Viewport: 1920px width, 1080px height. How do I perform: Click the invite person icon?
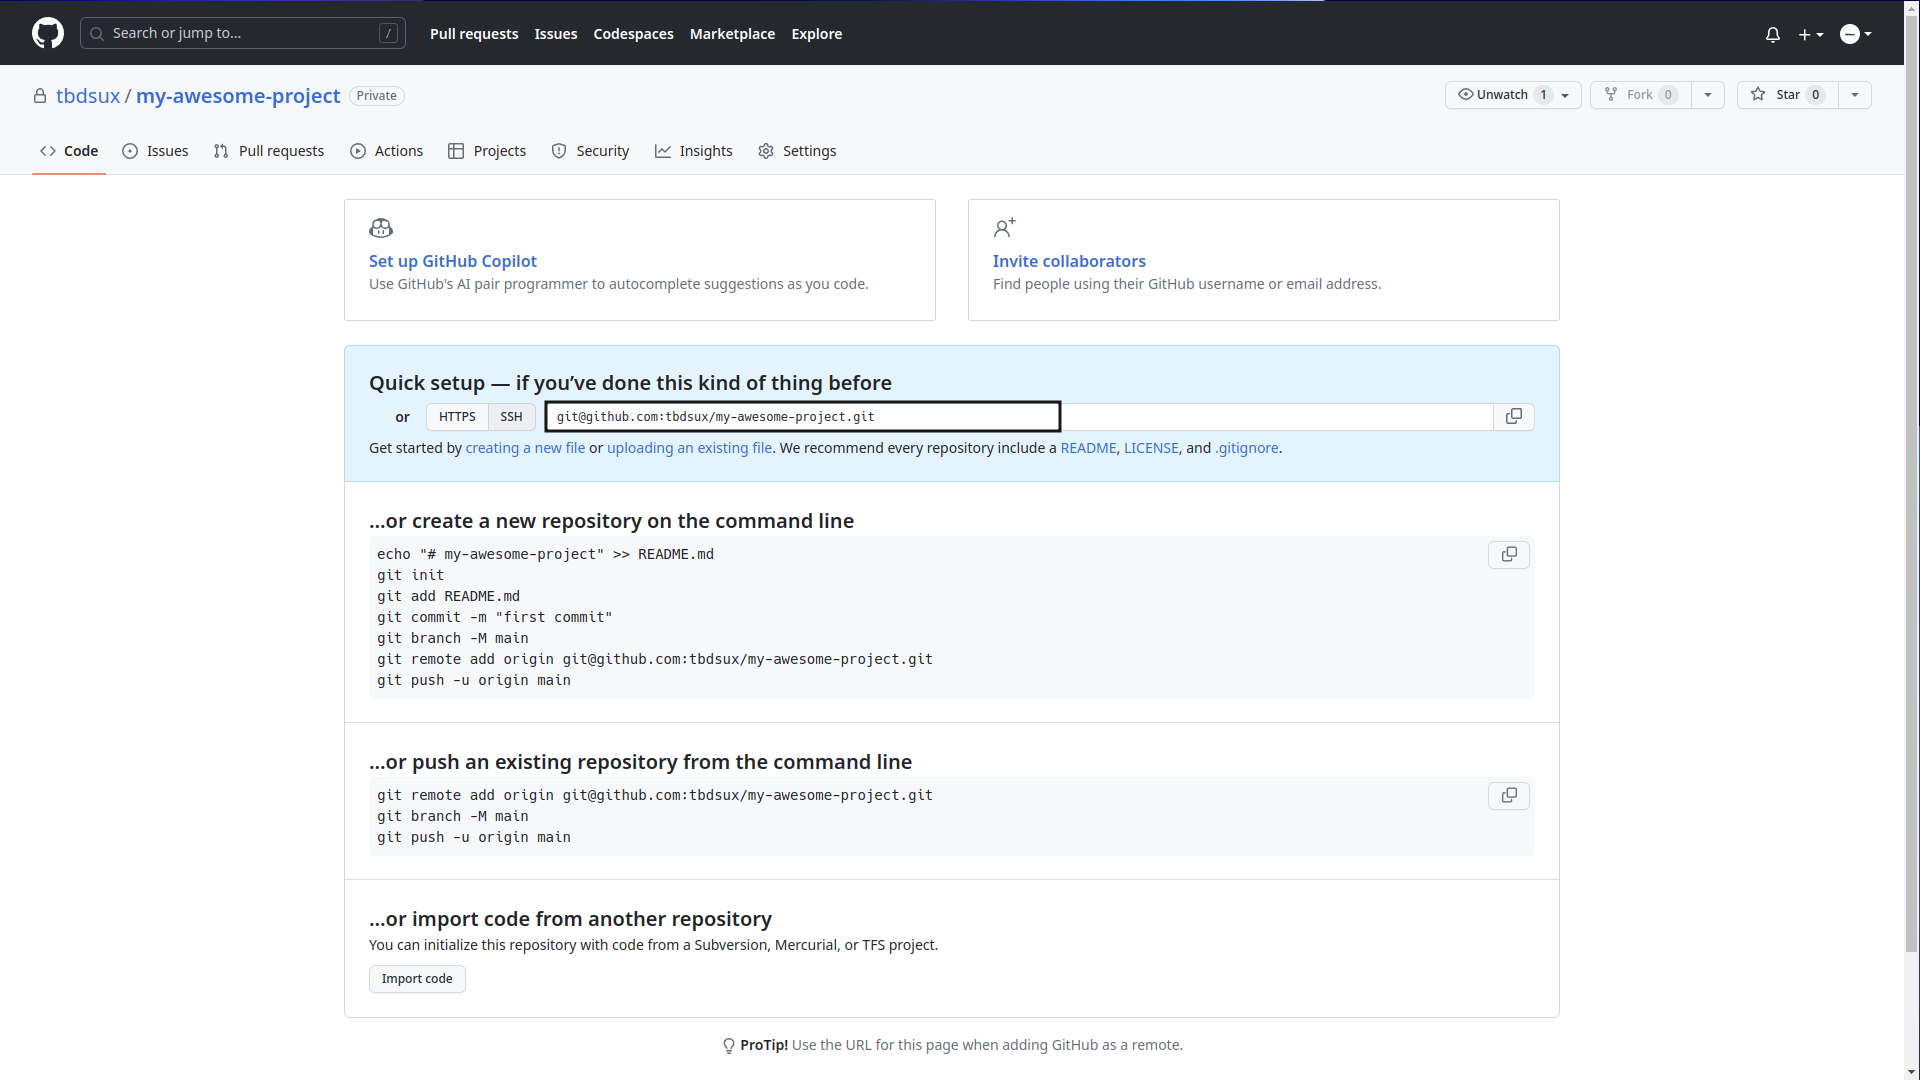coord(1005,228)
